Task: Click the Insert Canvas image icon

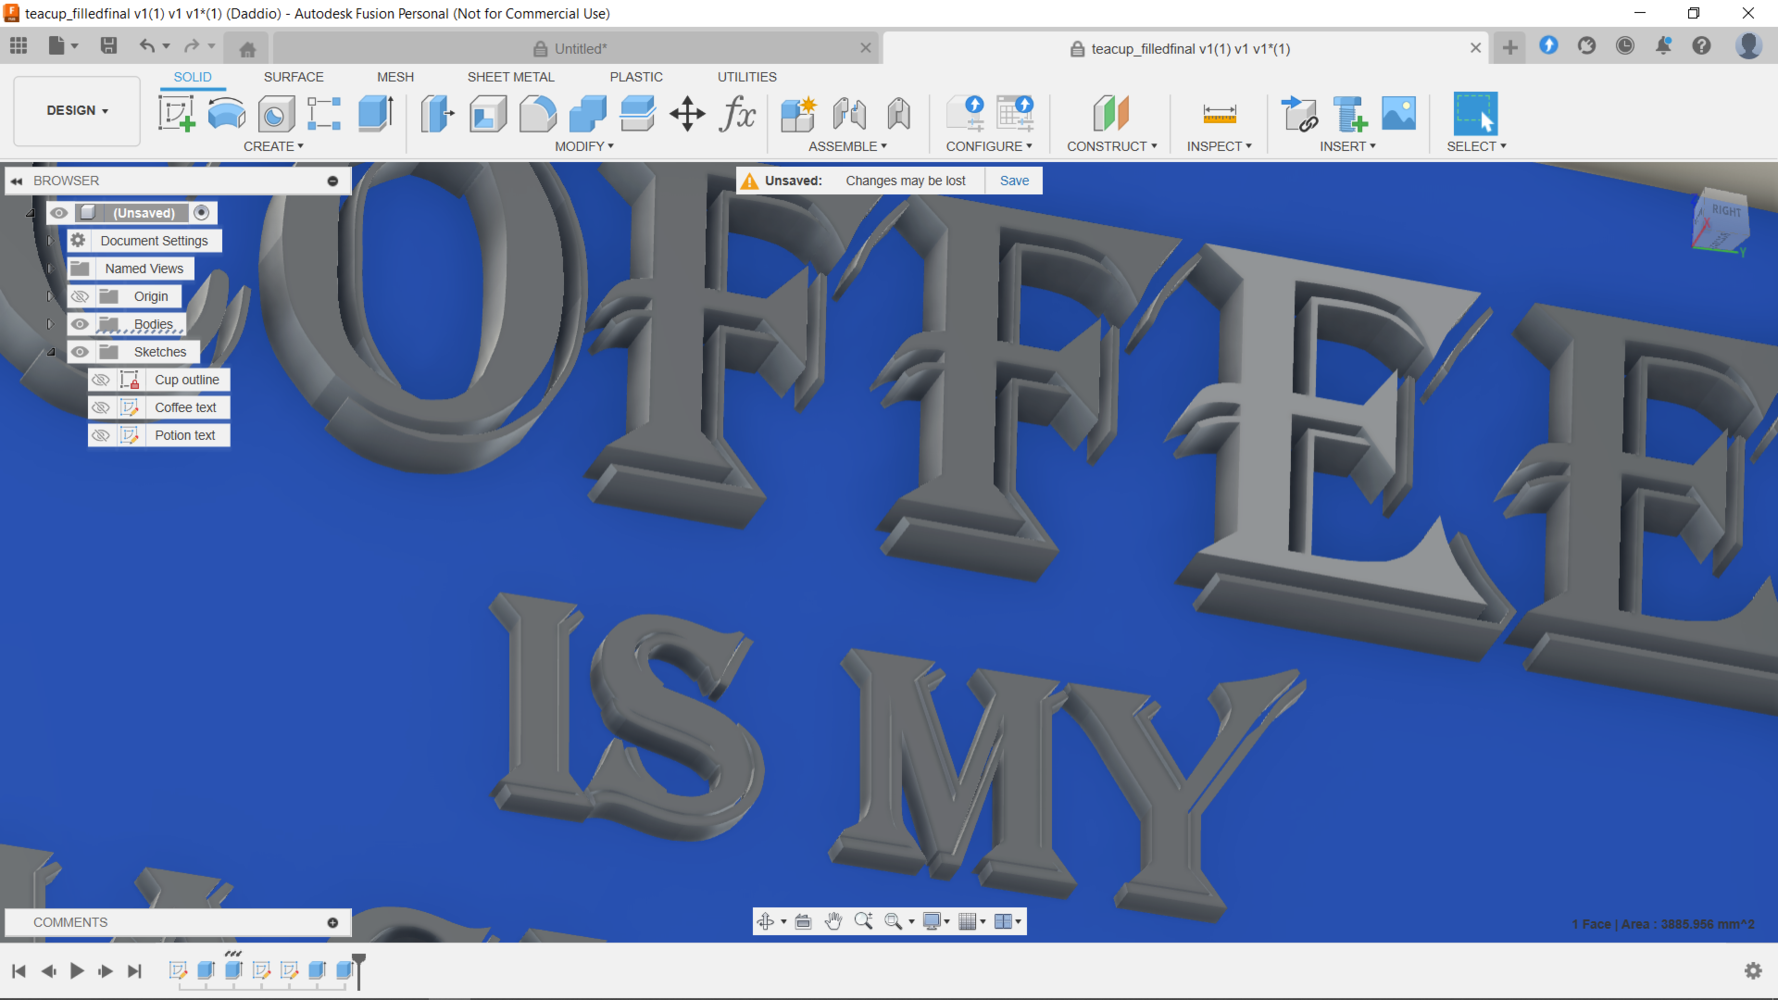Action: point(1398,114)
